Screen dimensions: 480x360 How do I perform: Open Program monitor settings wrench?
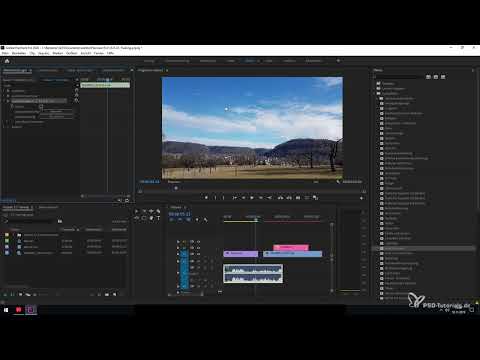click(338, 182)
